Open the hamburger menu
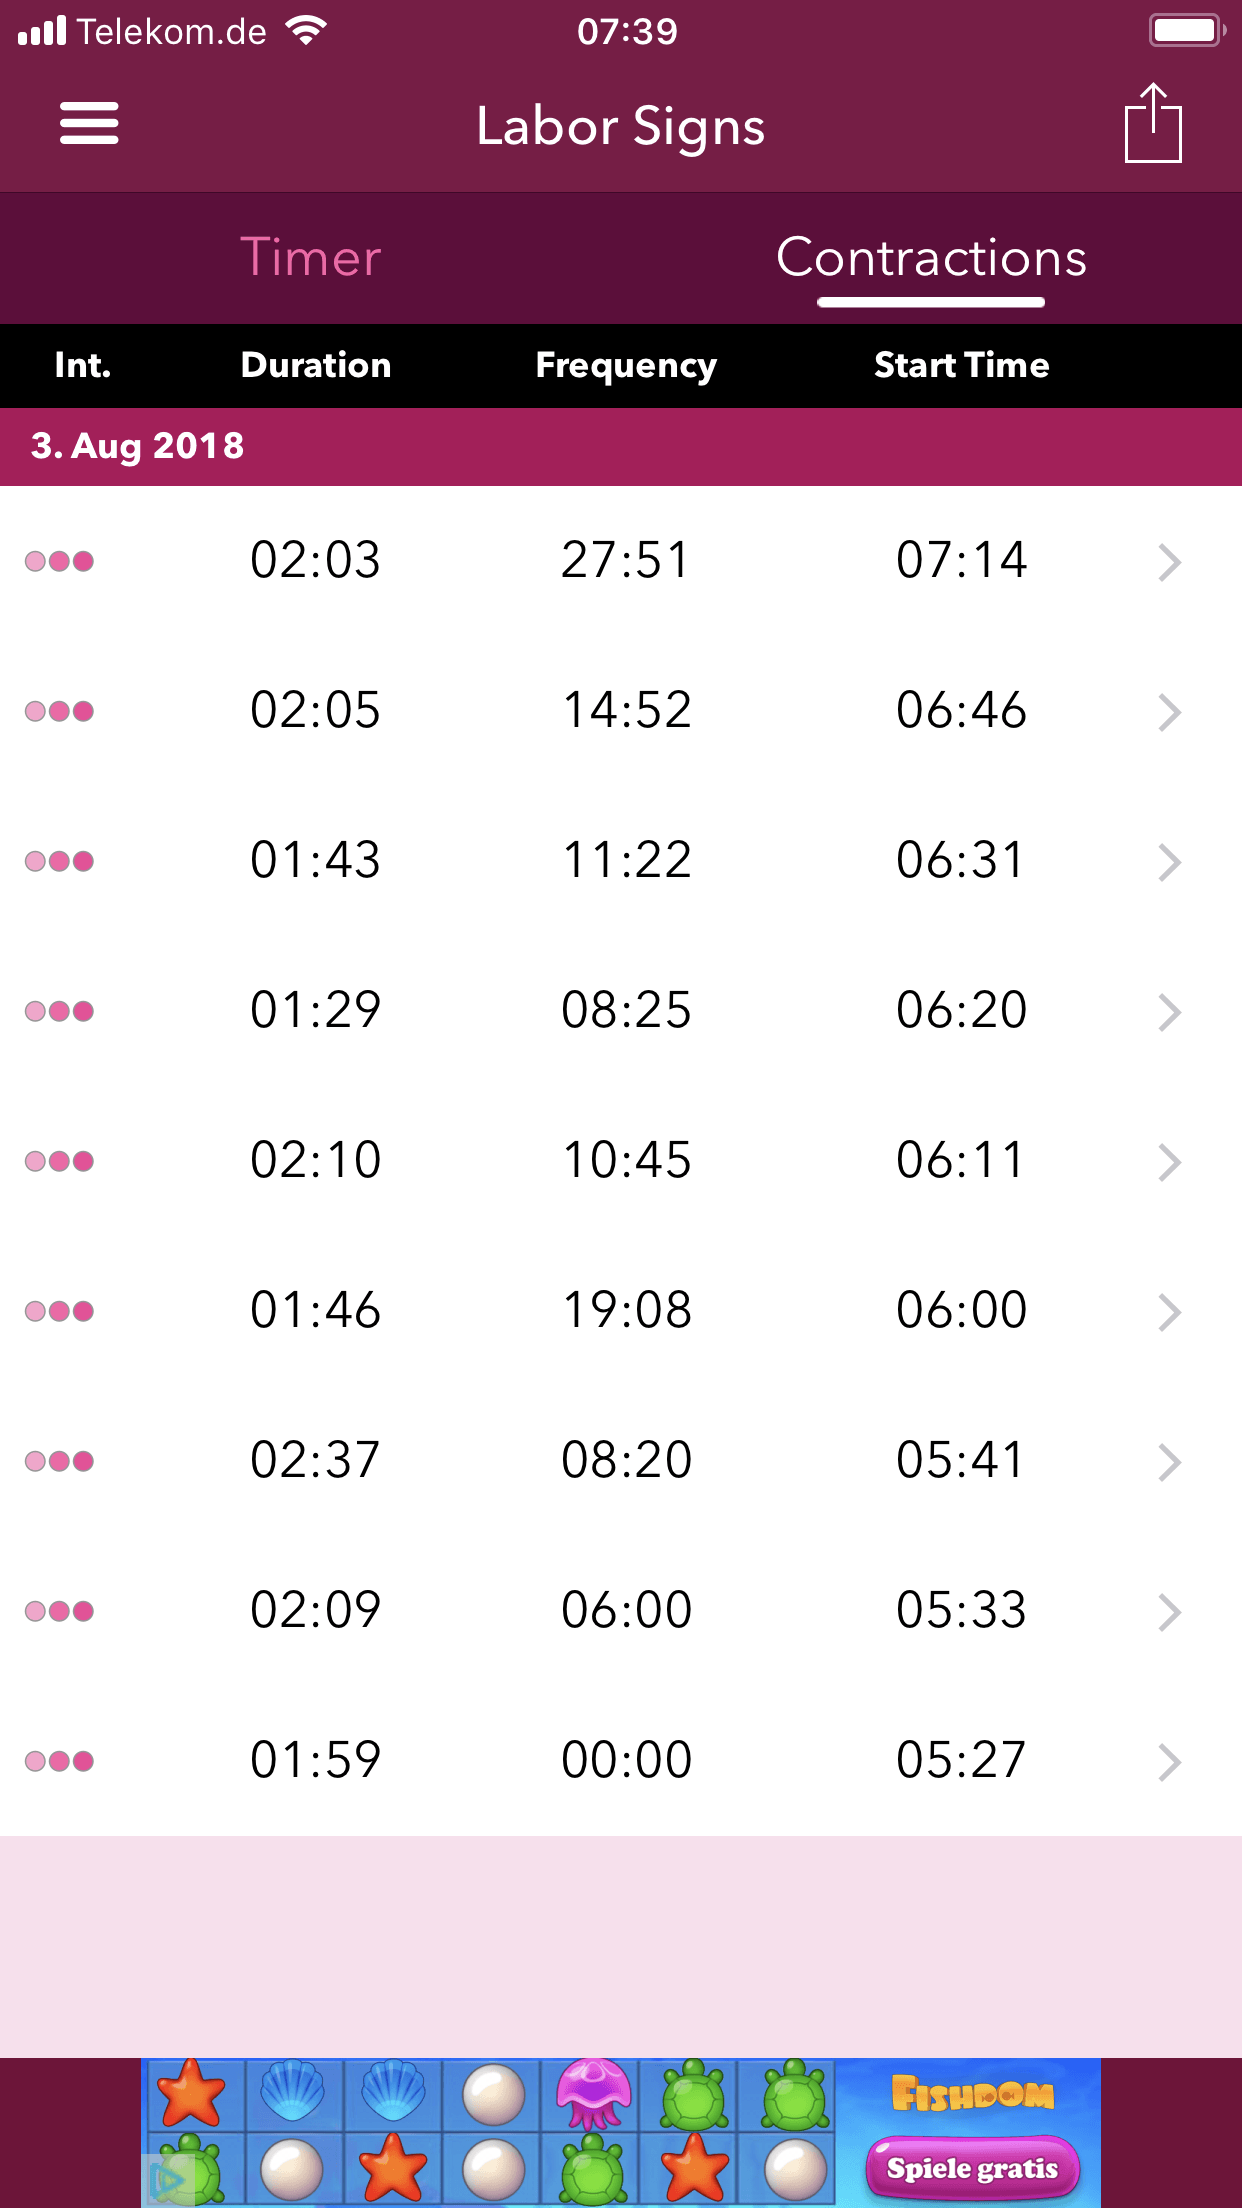This screenshot has width=1242, height=2208. 89,124
